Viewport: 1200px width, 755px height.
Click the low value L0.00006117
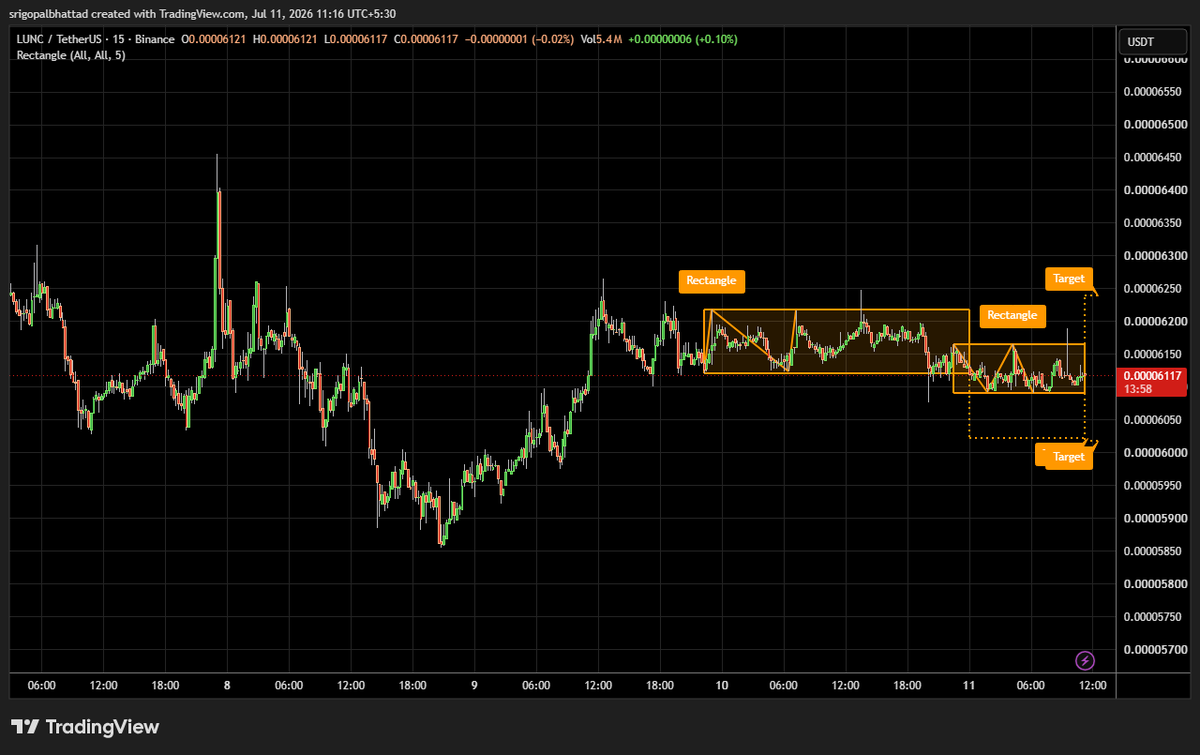coord(356,39)
